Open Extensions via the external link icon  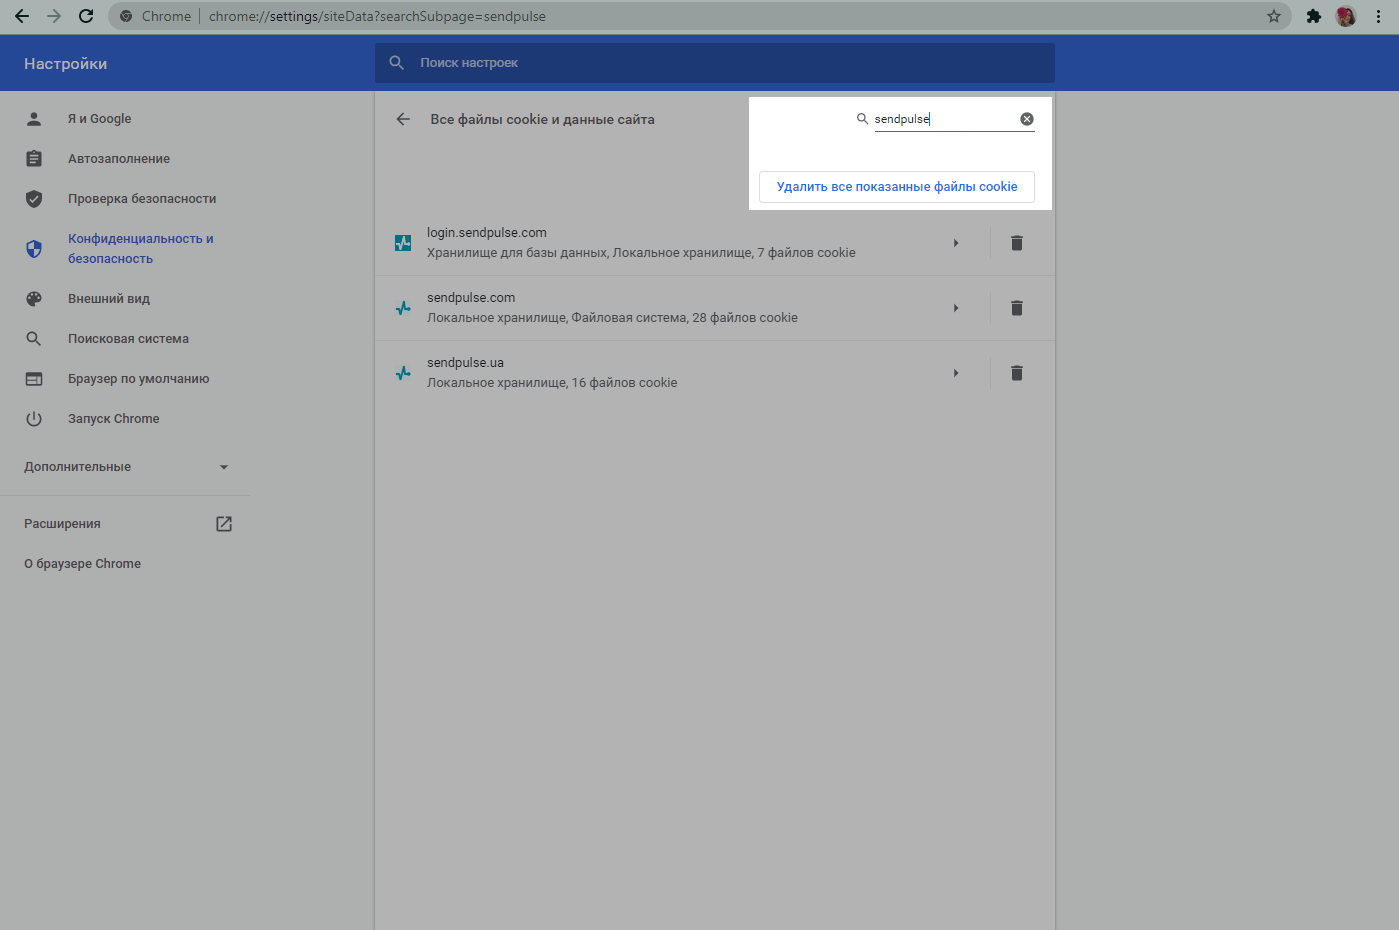click(224, 524)
